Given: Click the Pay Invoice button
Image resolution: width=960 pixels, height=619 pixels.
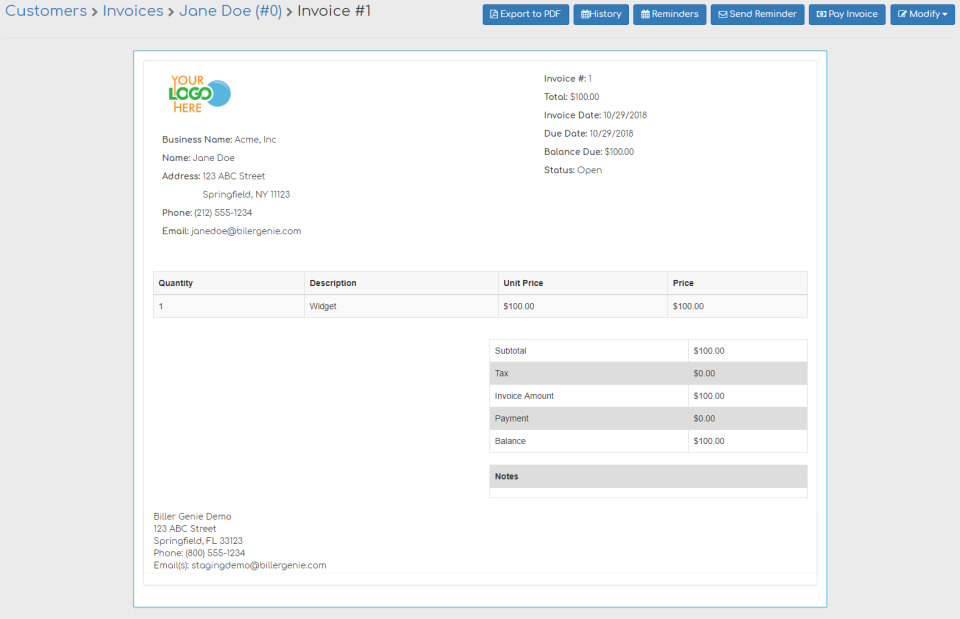Looking at the screenshot, I should click(846, 15).
